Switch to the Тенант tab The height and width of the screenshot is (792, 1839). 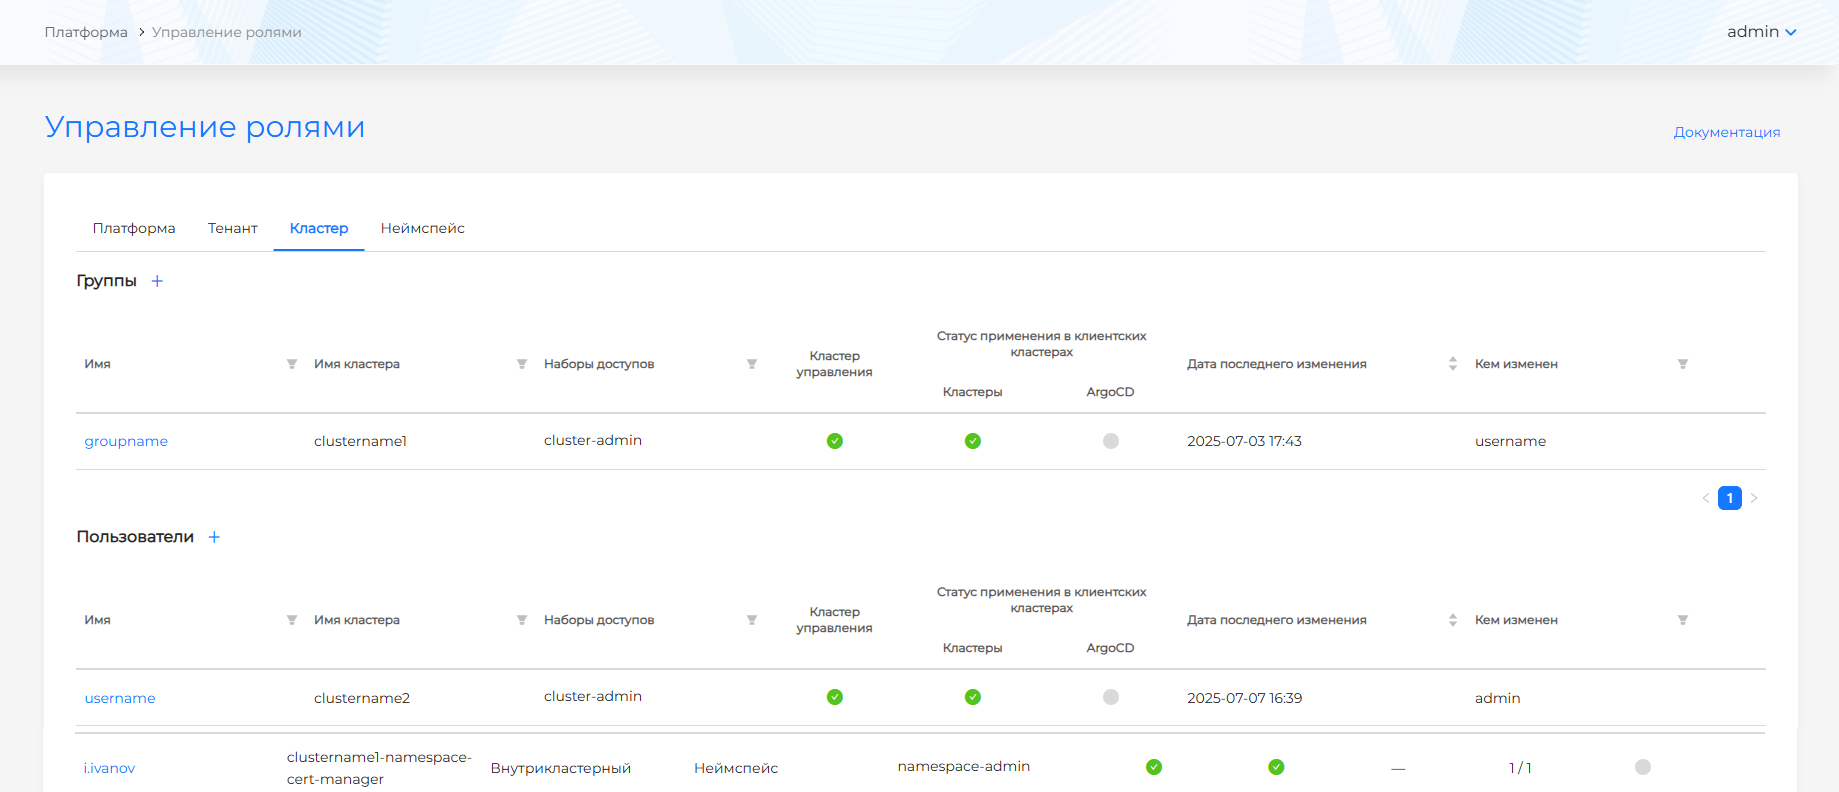(x=233, y=228)
